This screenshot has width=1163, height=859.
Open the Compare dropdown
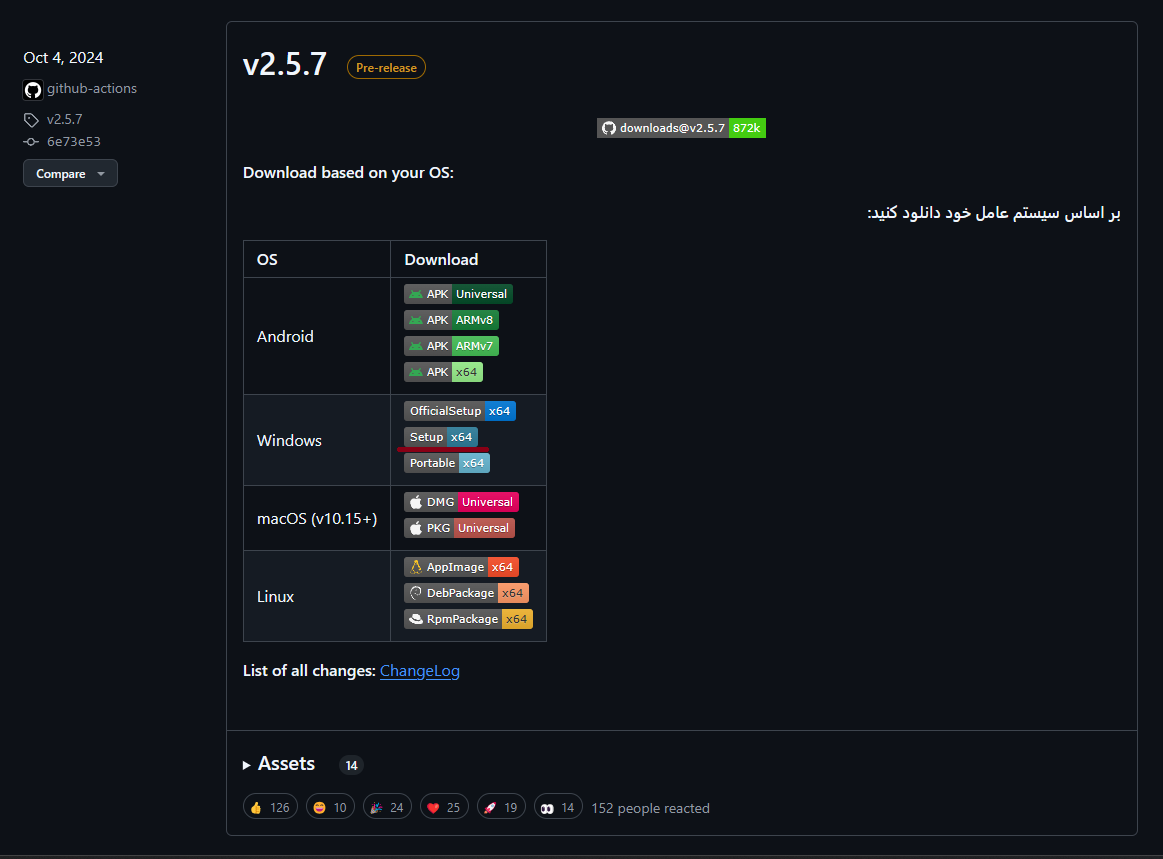click(70, 174)
